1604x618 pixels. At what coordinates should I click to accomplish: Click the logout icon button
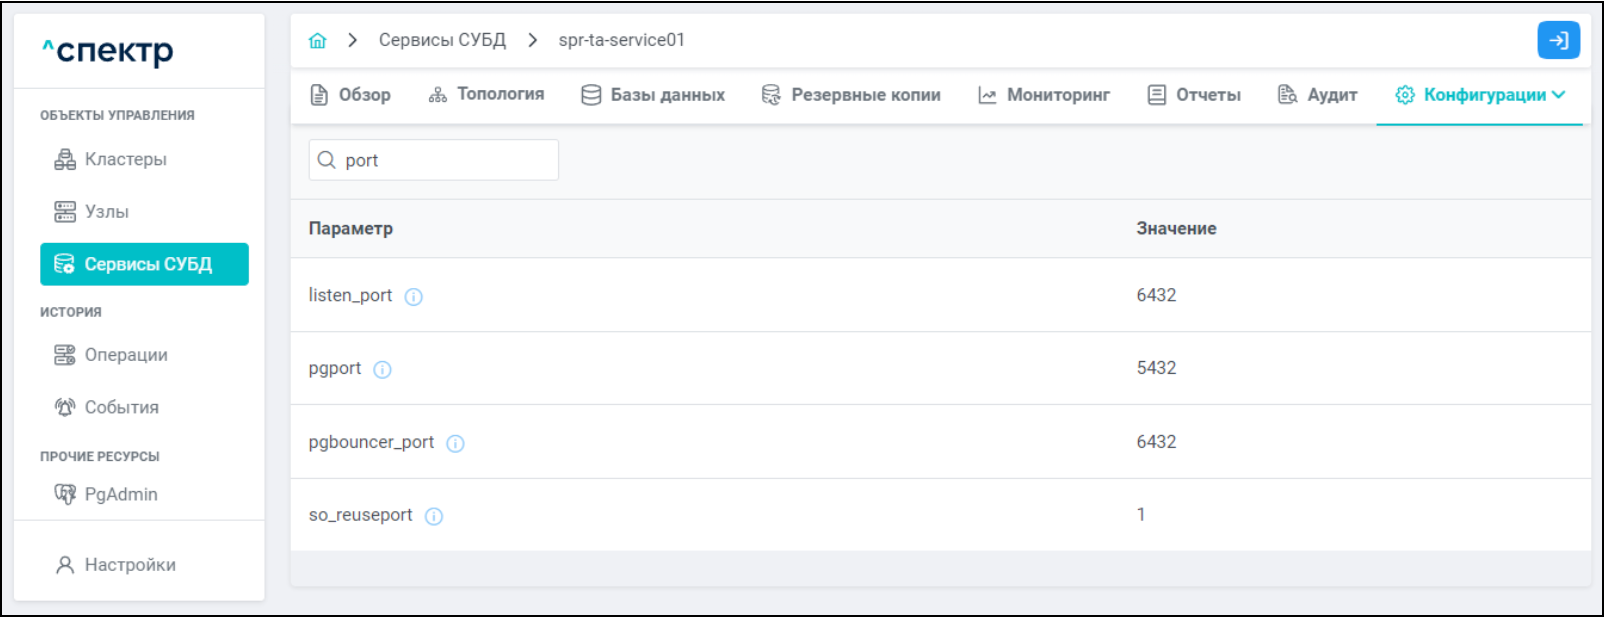[1558, 41]
